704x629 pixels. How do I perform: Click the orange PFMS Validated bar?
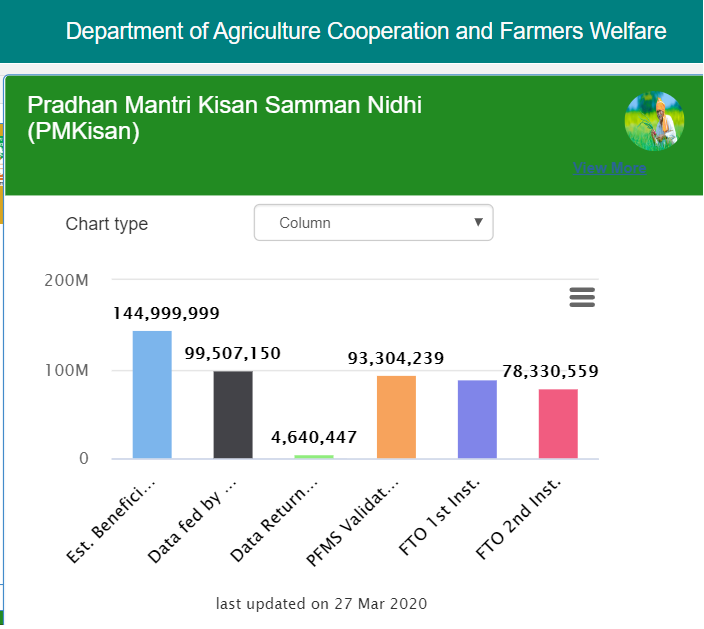tap(396, 417)
